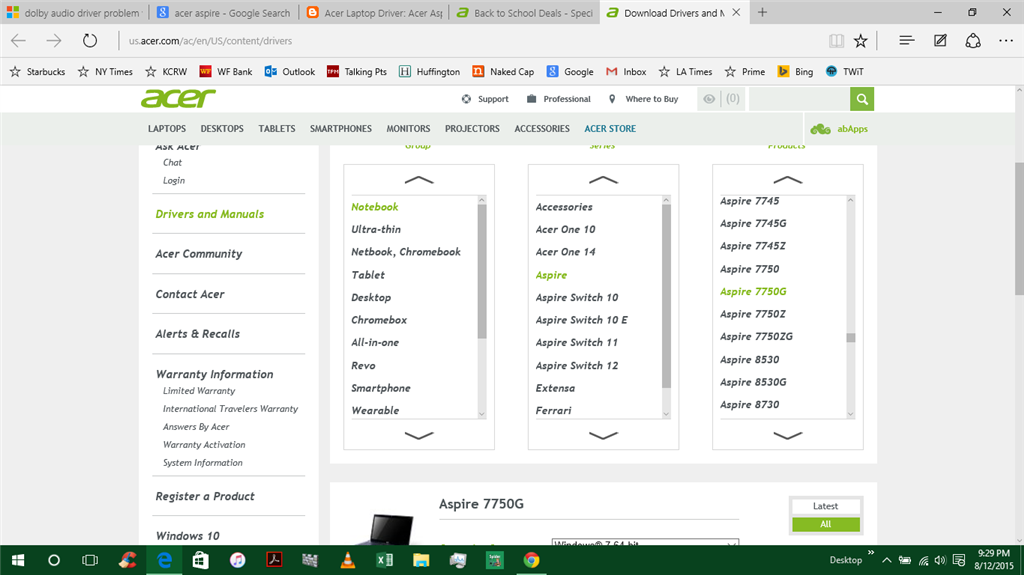Open the LAPTOPS menu
Image resolution: width=1024 pixels, height=575 pixels.
click(167, 129)
